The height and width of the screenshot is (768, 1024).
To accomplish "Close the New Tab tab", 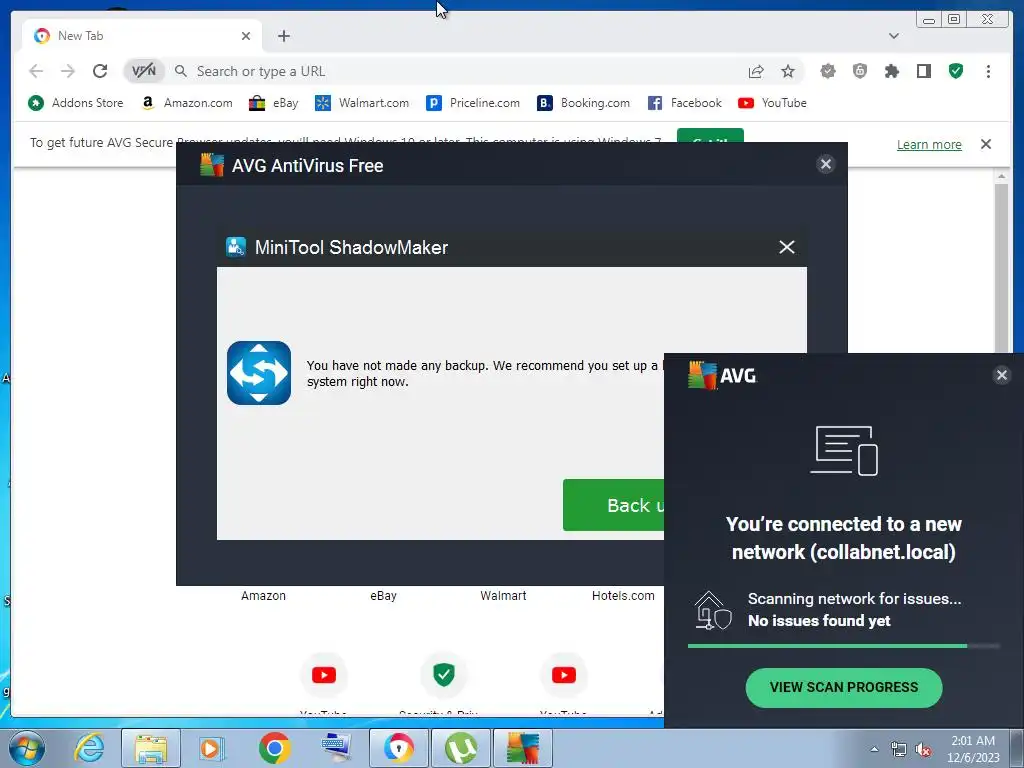I will 246,36.
